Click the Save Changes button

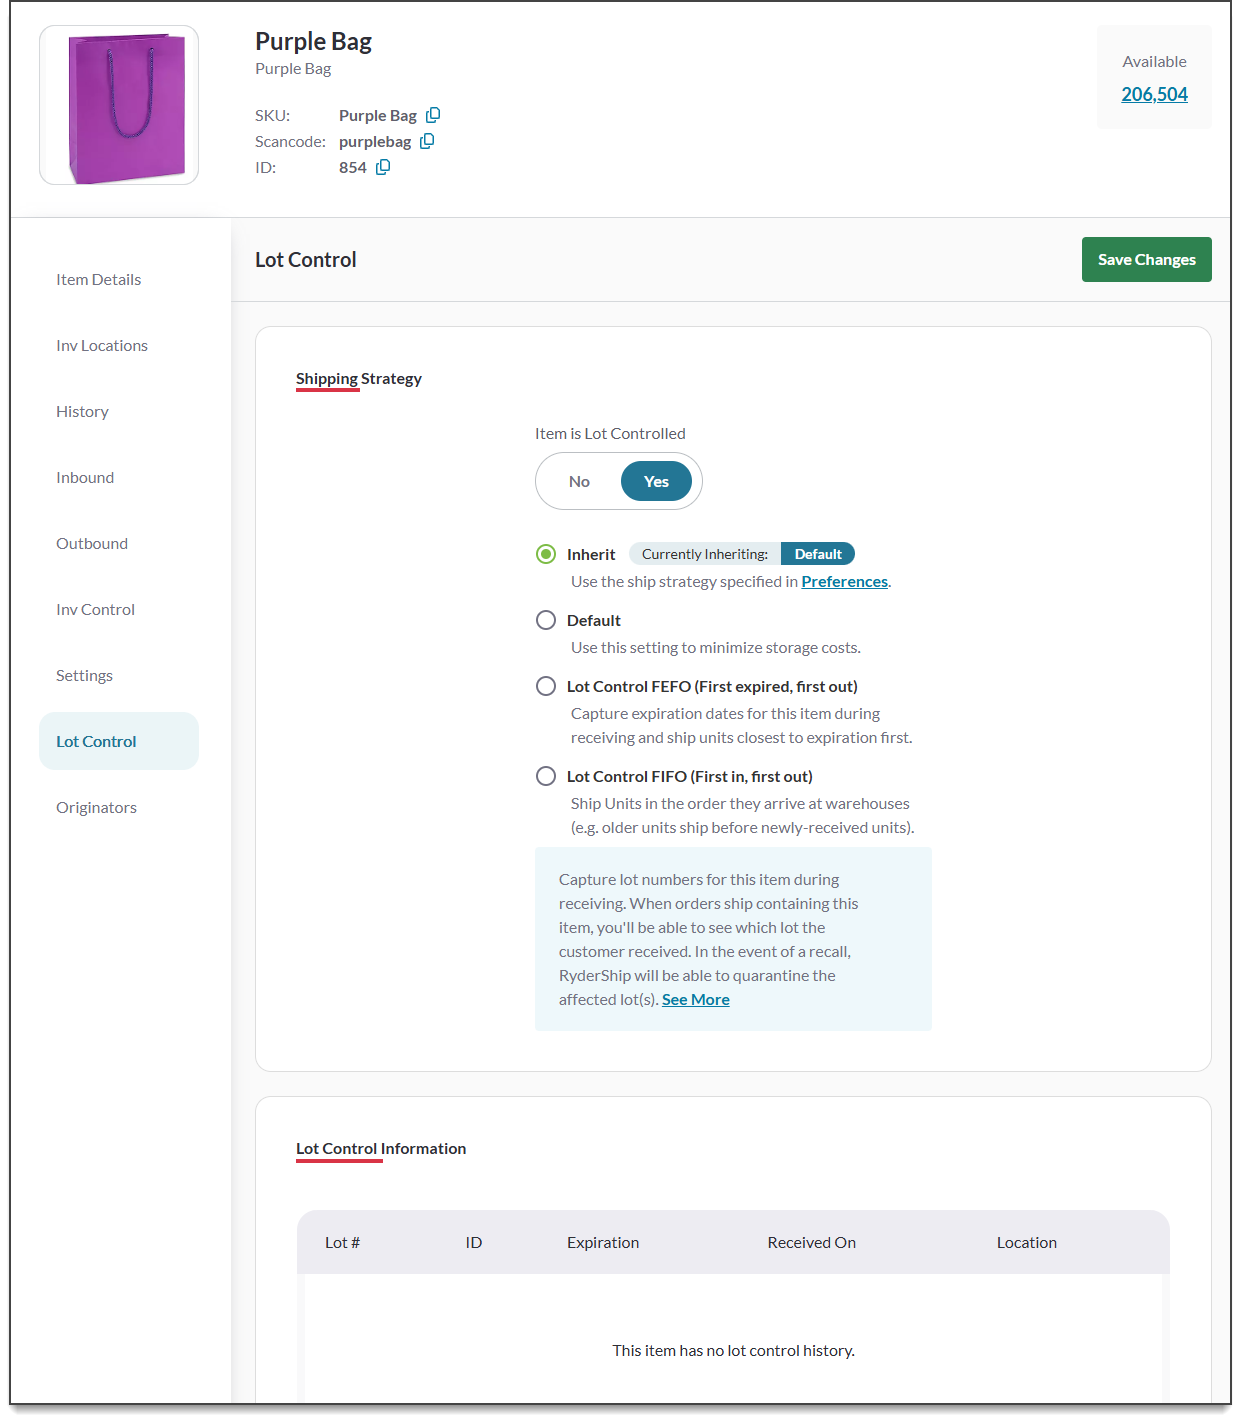tap(1146, 259)
